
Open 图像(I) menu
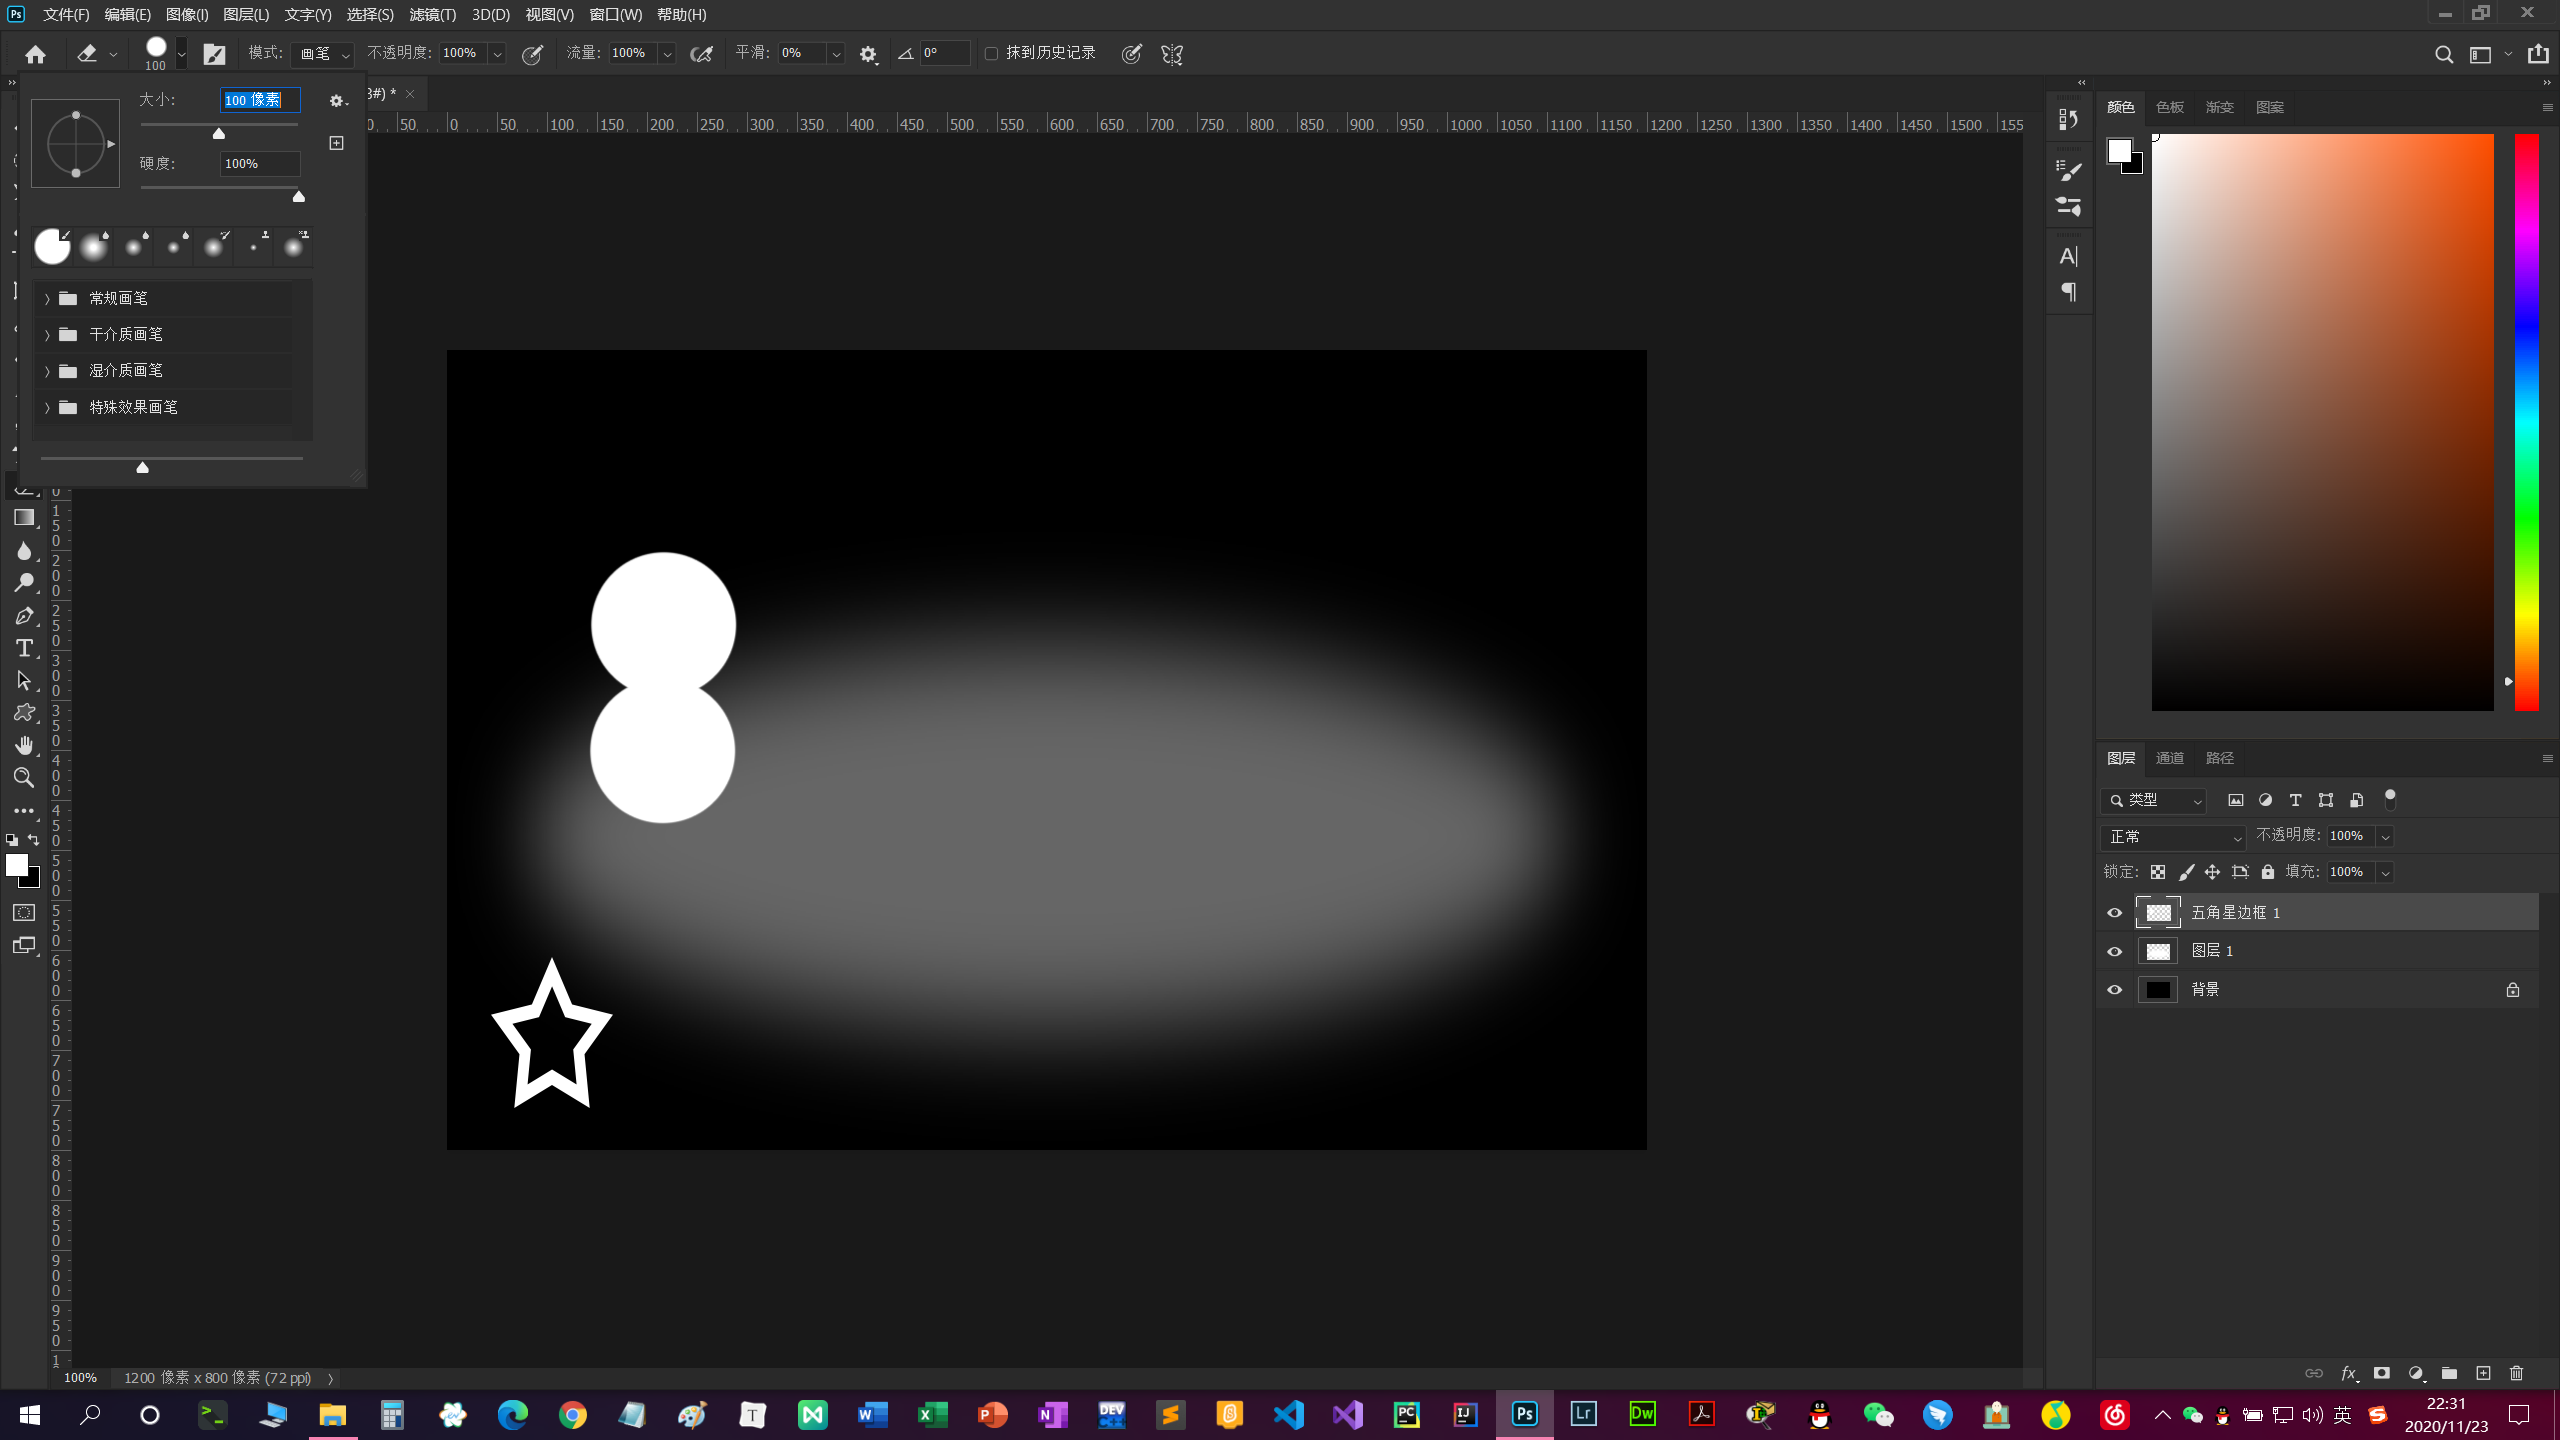coord(187,14)
